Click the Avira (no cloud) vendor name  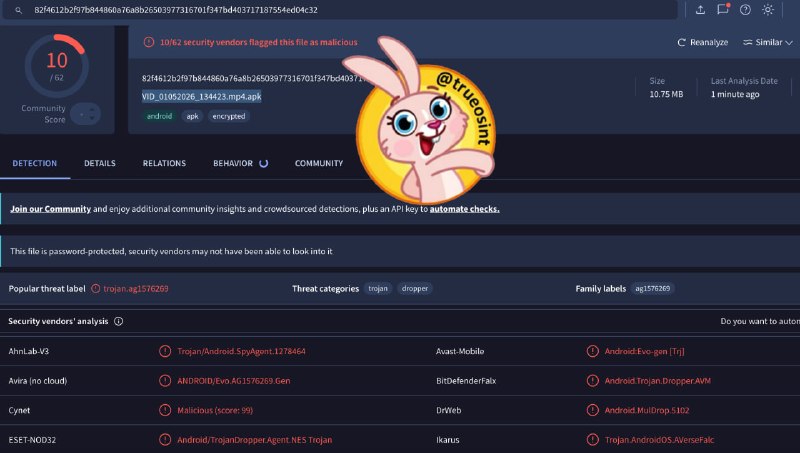(x=38, y=381)
